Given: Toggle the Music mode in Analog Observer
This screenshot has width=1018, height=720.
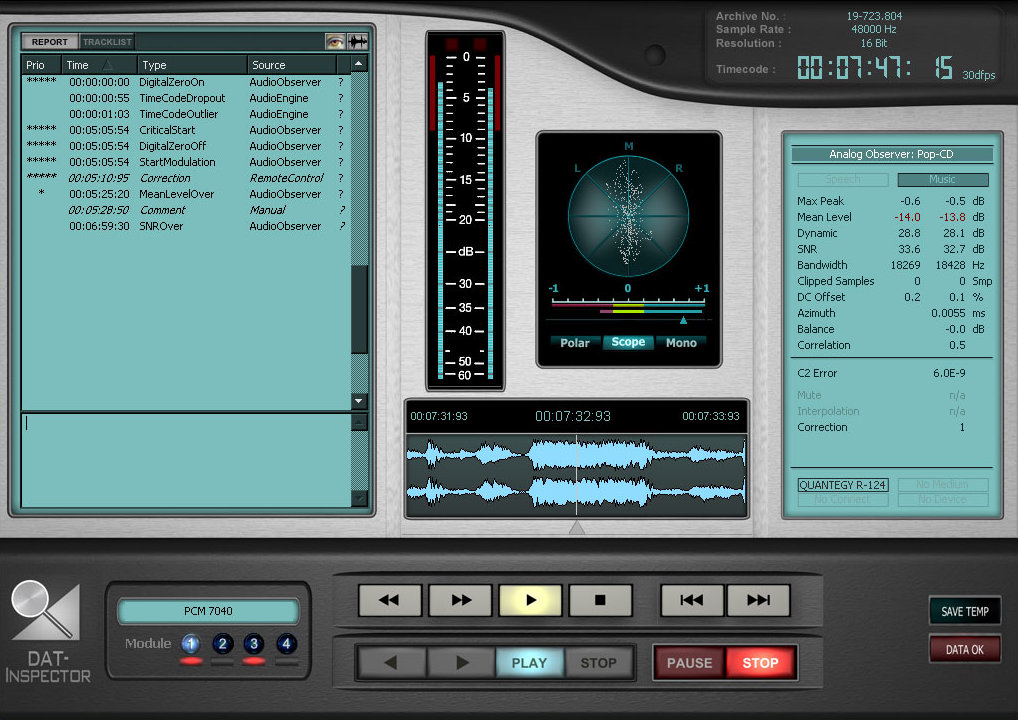Looking at the screenshot, I should [942, 180].
